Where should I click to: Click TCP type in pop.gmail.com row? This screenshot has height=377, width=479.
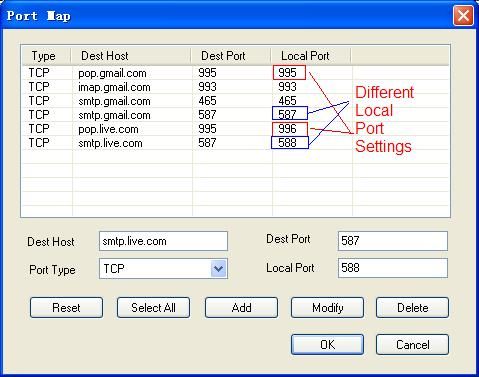[x=39, y=73]
